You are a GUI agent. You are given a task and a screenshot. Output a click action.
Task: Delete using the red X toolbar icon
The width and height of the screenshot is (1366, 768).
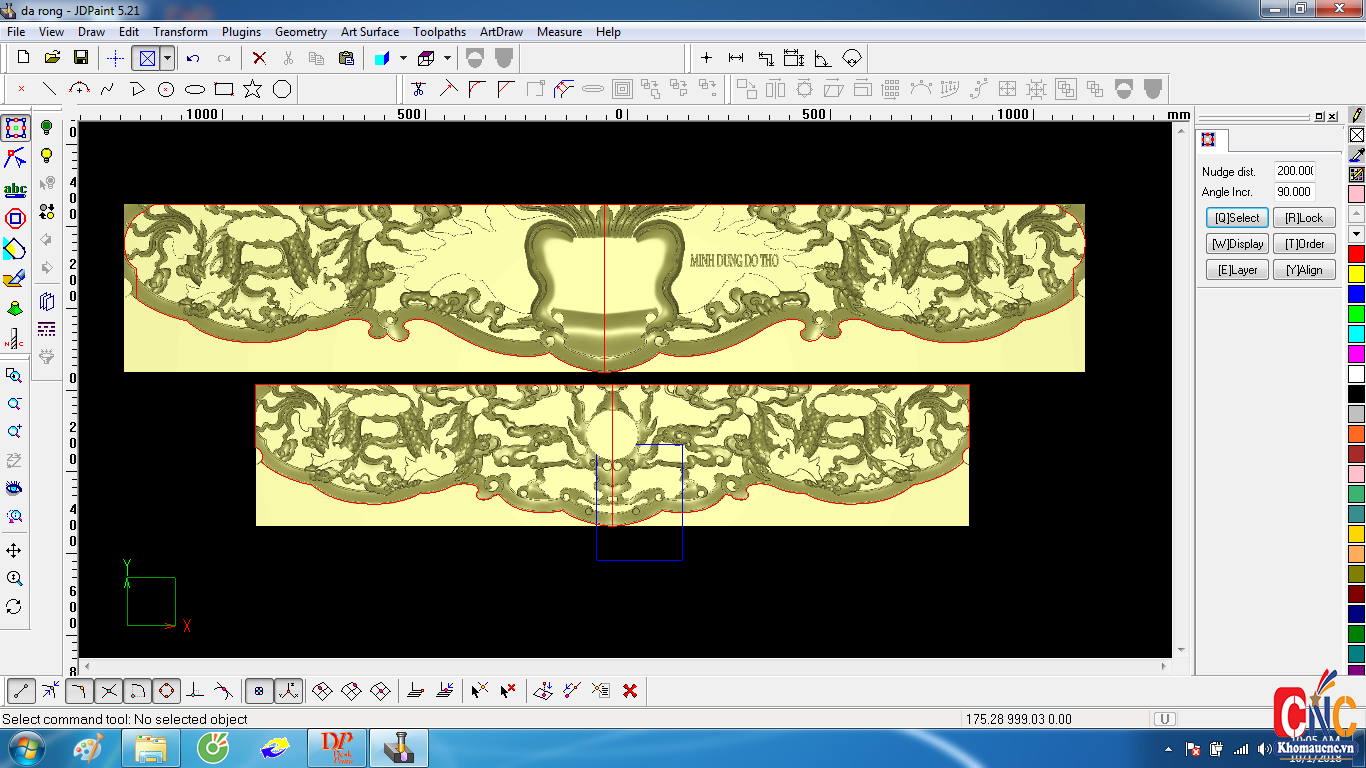[259, 58]
